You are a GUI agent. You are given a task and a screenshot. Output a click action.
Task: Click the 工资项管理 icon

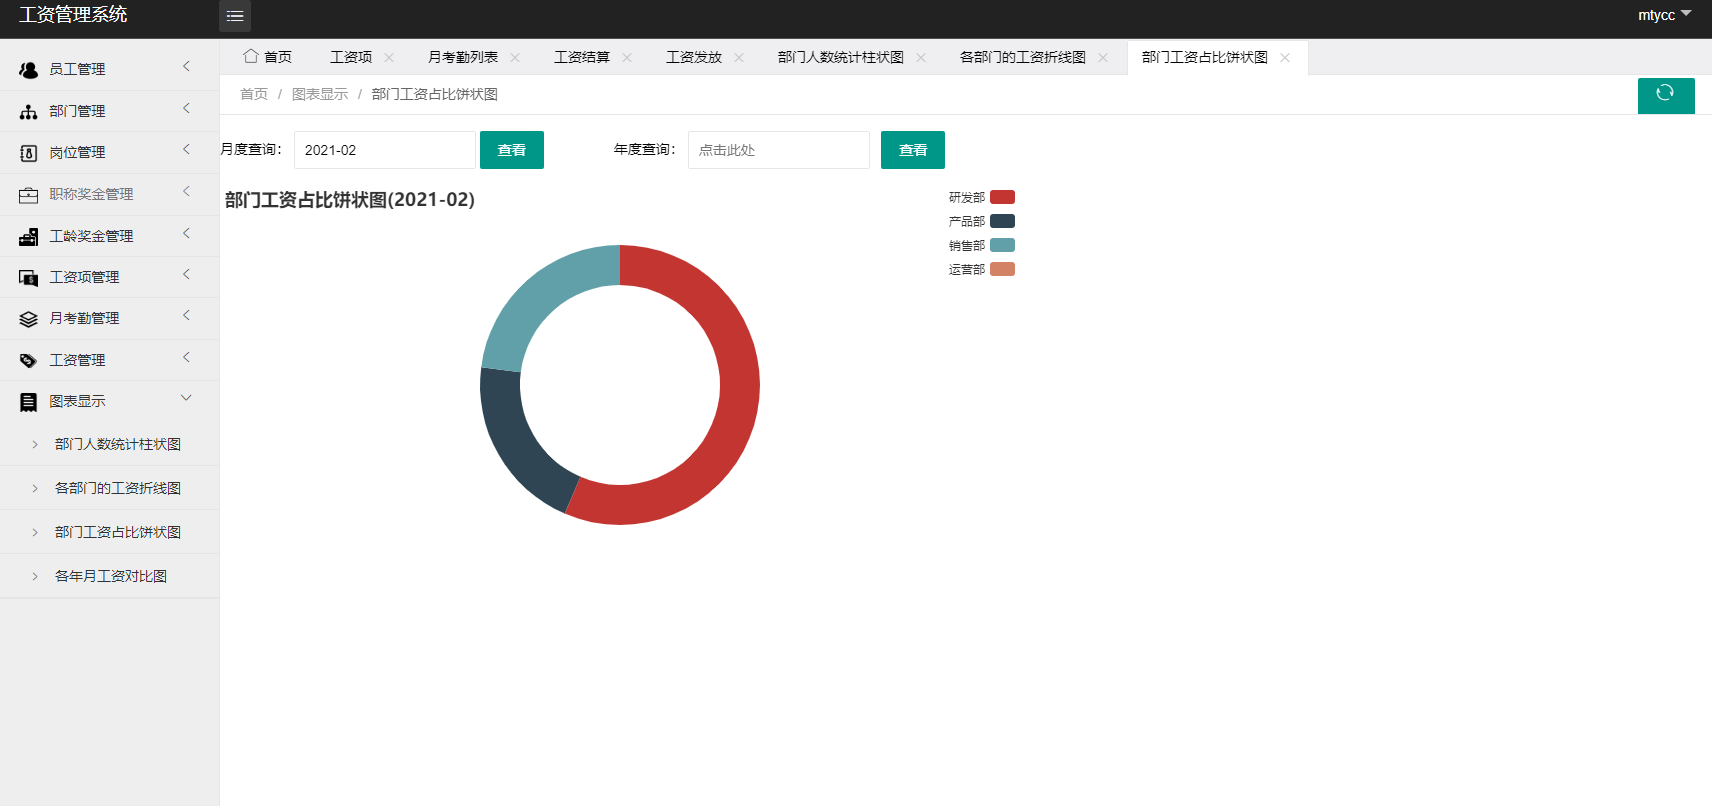pos(28,277)
